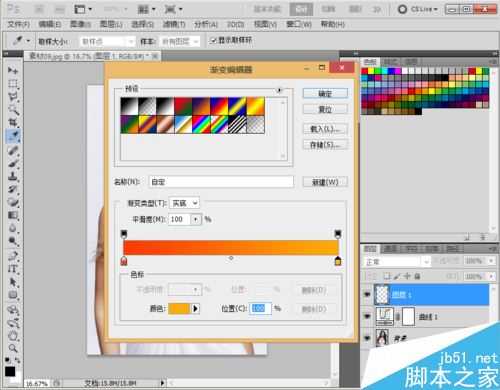Select the Dodge tool
500x390 pixels.
click(13, 241)
